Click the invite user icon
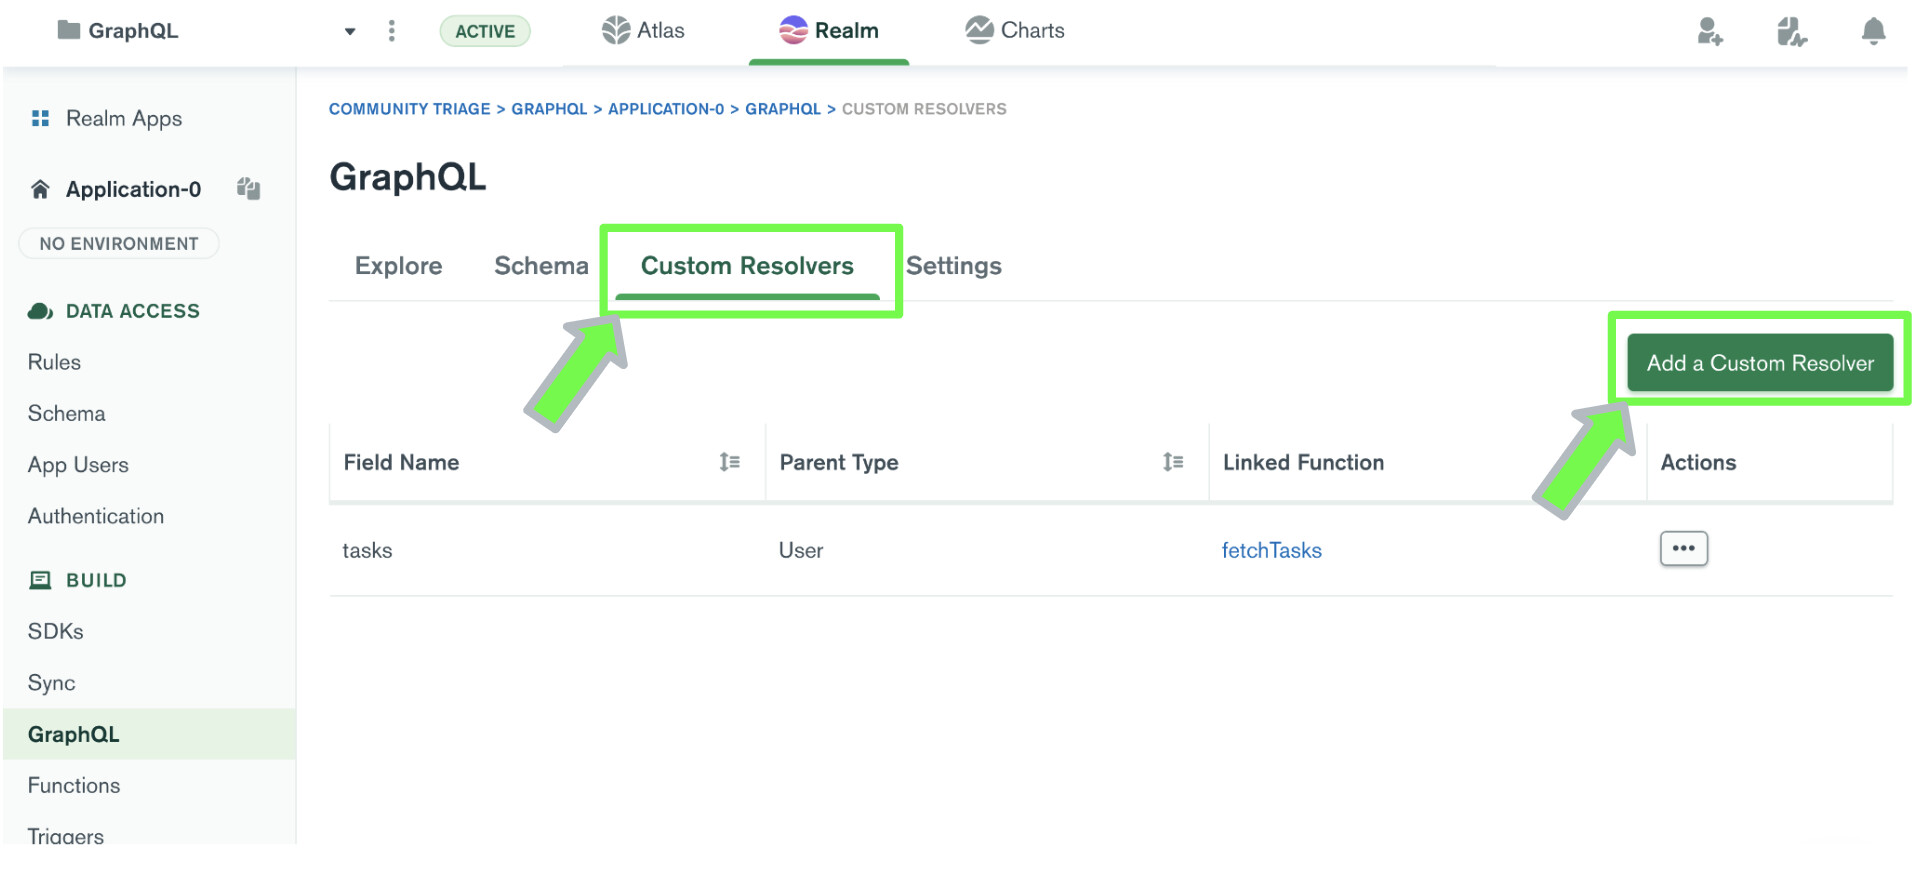The width and height of the screenshot is (1924, 878). click(x=1709, y=32)
